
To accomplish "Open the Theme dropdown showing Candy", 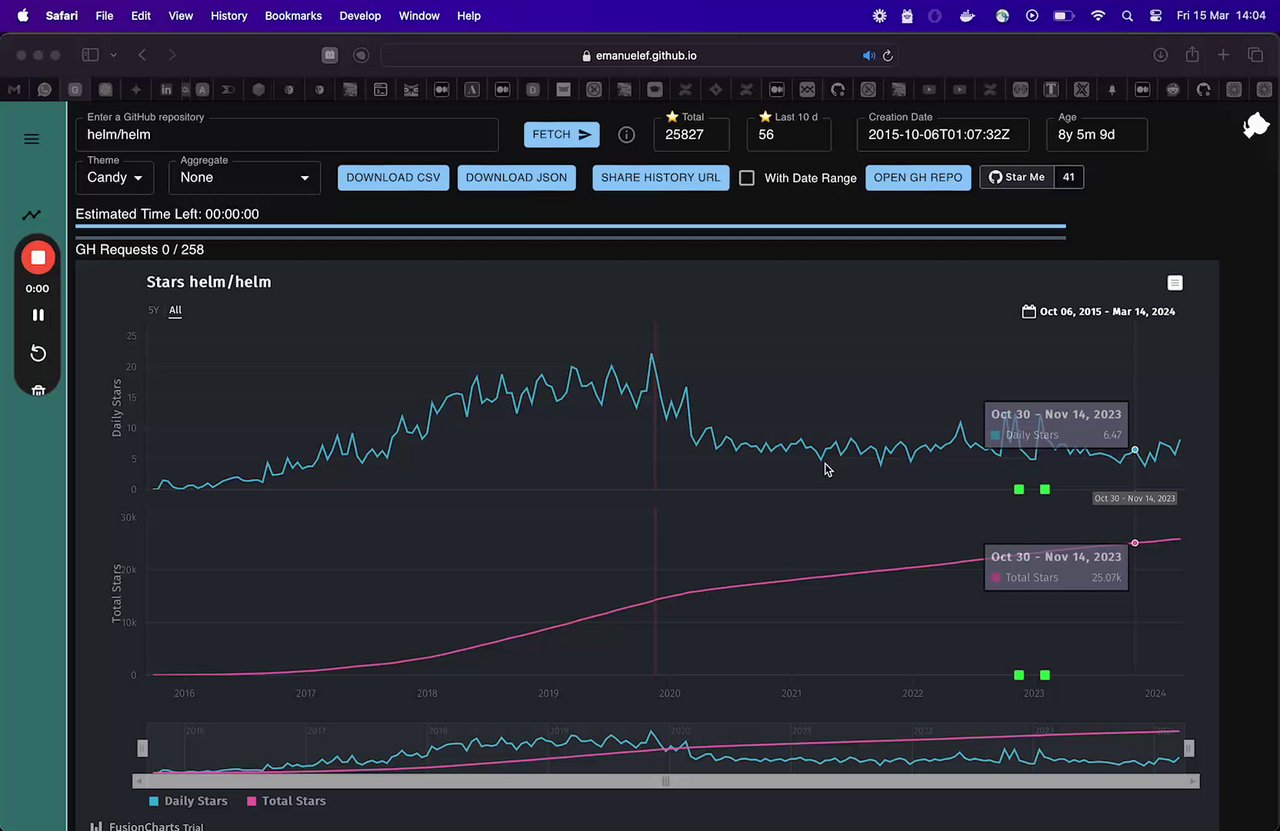I will tap(115, 177).
